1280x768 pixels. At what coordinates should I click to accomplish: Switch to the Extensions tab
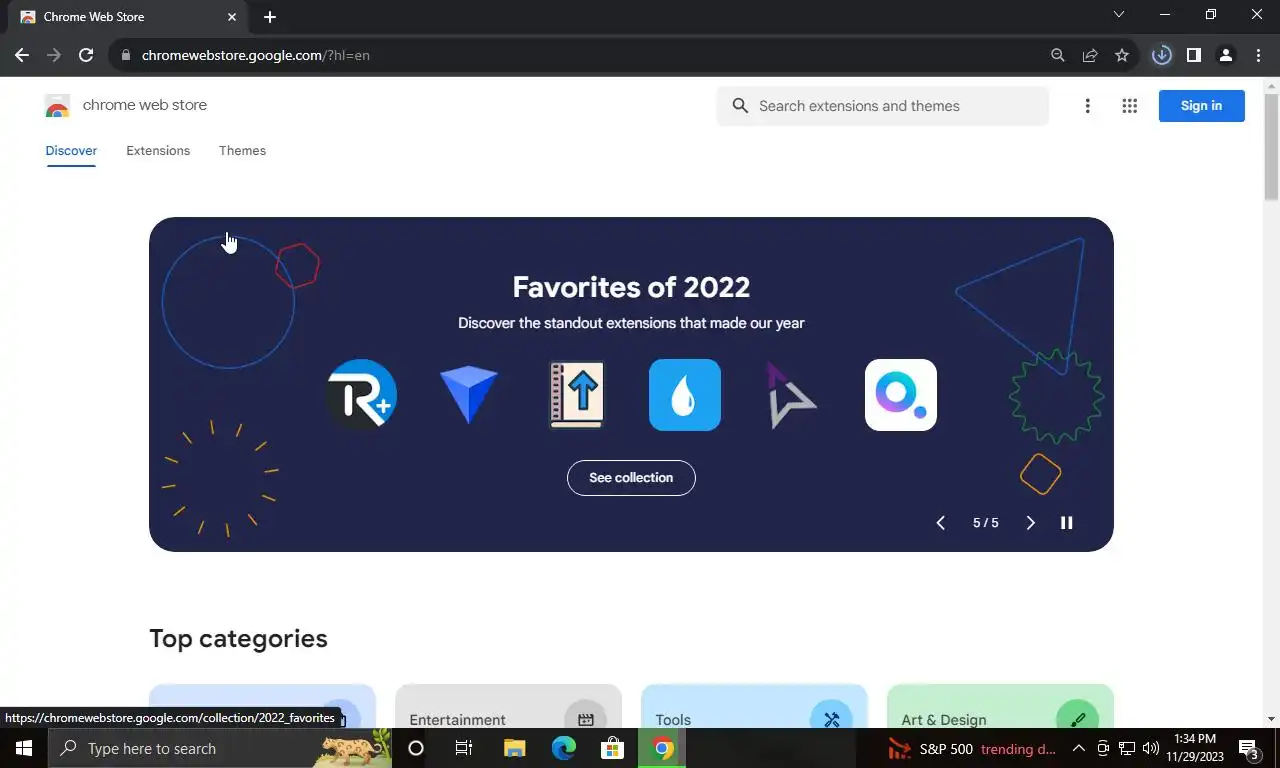(x=158, y=151)
